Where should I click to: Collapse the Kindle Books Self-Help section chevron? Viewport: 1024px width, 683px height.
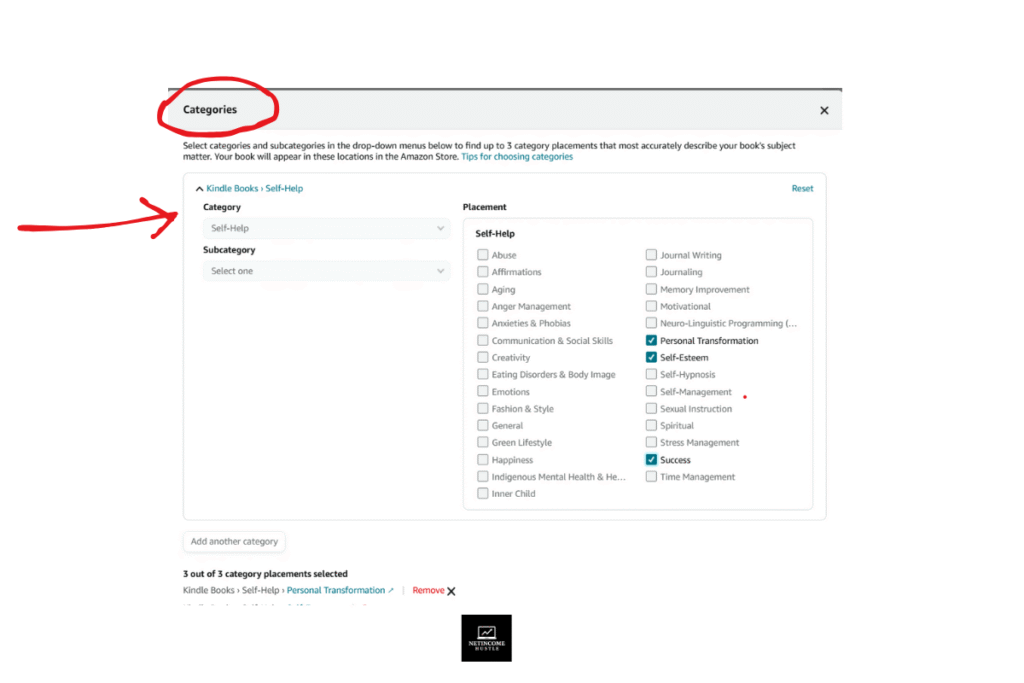tap(199, 189)
